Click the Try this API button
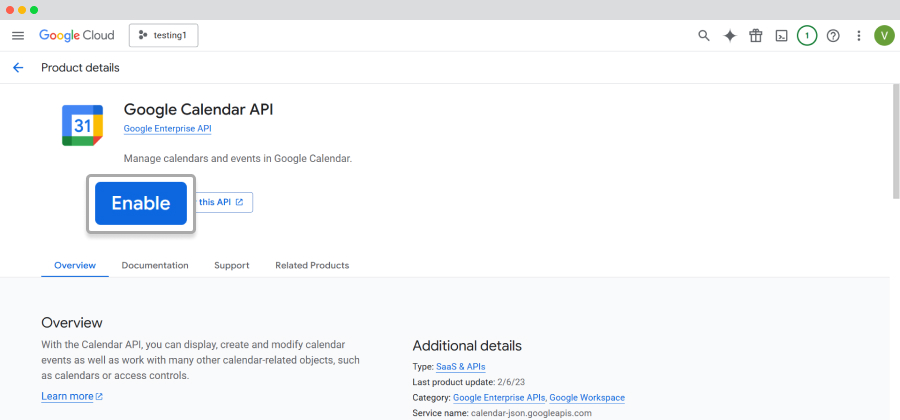This screenshot has height=420, width=900. click(x=224, y=203)
